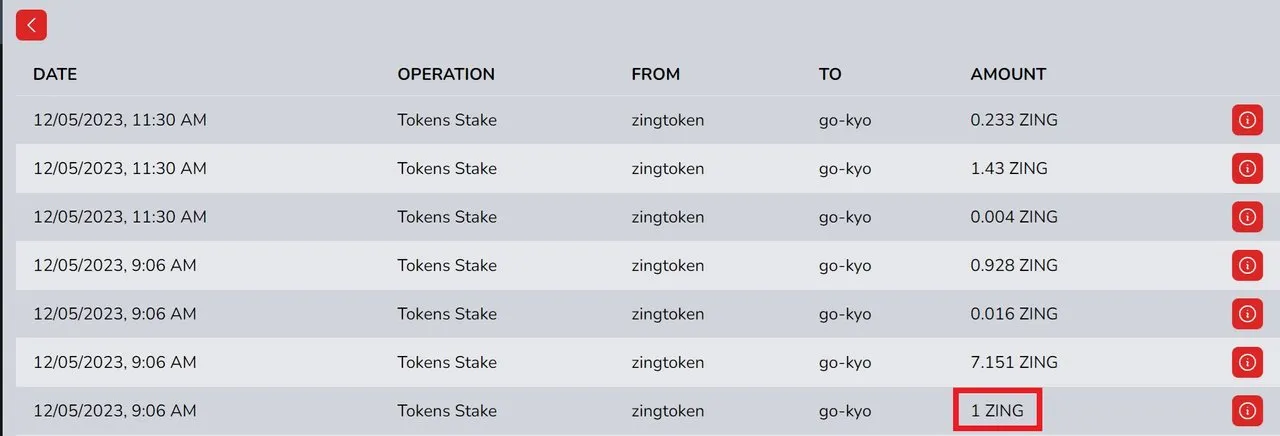Screen dimensions: 1280x436
Task: Open info for the 0.004 ZING transaction
Action: click(1246, 217)
